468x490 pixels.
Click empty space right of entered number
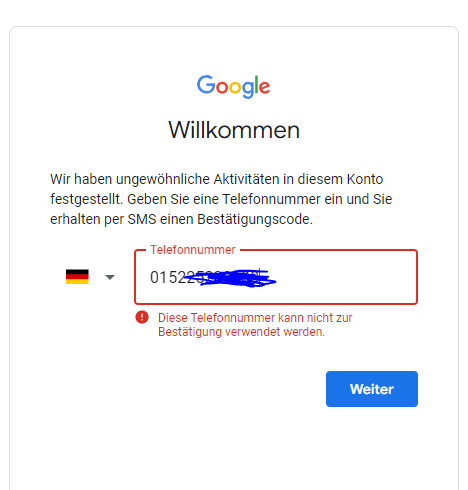(347, 277)
